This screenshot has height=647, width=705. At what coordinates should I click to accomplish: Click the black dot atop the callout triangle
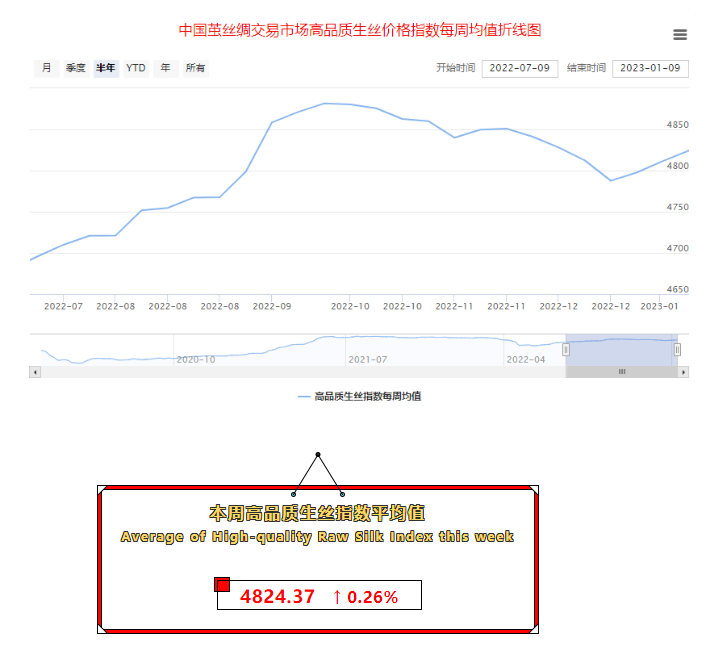(318, 455)
